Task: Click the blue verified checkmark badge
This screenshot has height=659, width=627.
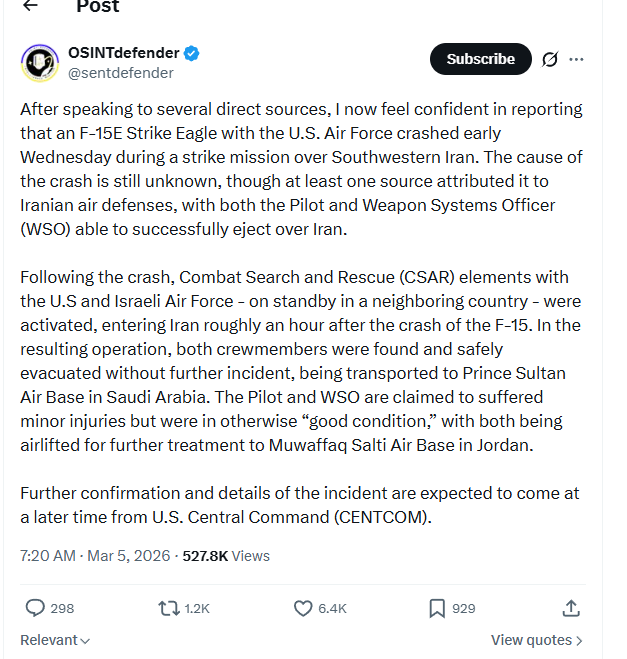Action: tap(192, 53)
